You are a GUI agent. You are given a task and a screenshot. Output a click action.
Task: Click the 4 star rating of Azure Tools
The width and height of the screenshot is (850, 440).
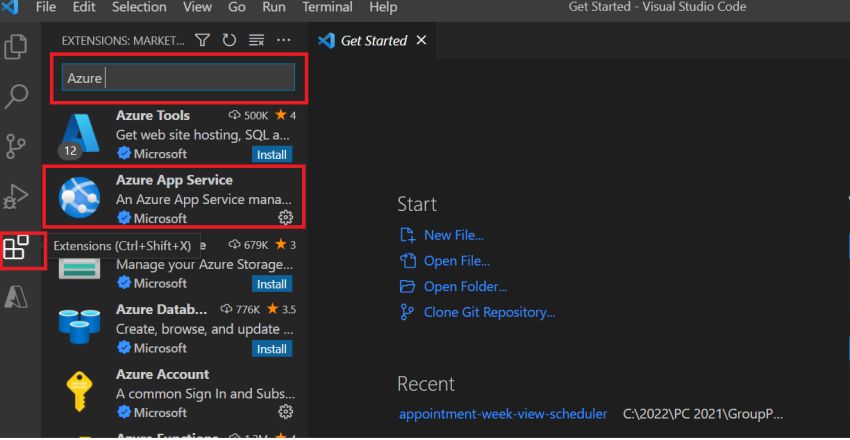tap(286, 115)
